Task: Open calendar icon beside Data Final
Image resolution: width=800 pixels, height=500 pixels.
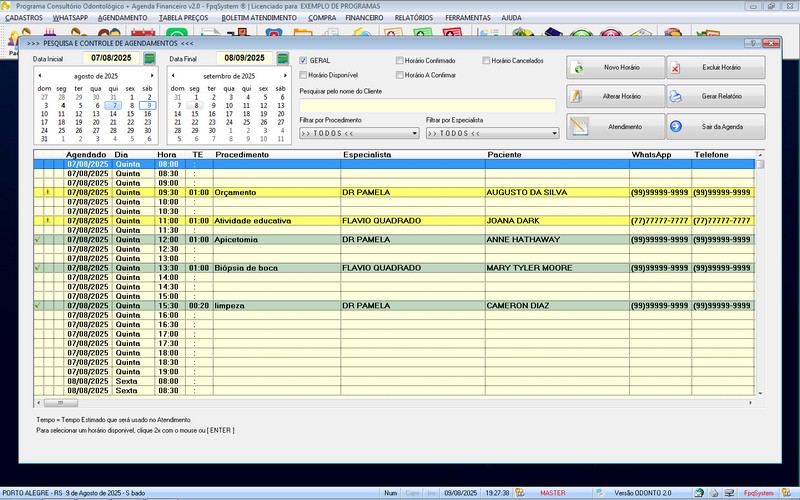Action: click(x=283, y=59)
